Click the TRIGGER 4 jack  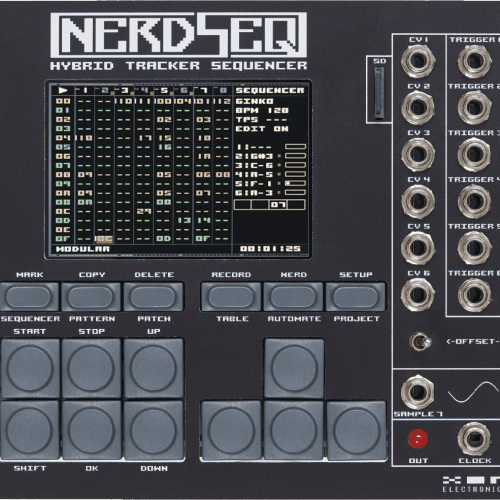(x=474, y=201)
